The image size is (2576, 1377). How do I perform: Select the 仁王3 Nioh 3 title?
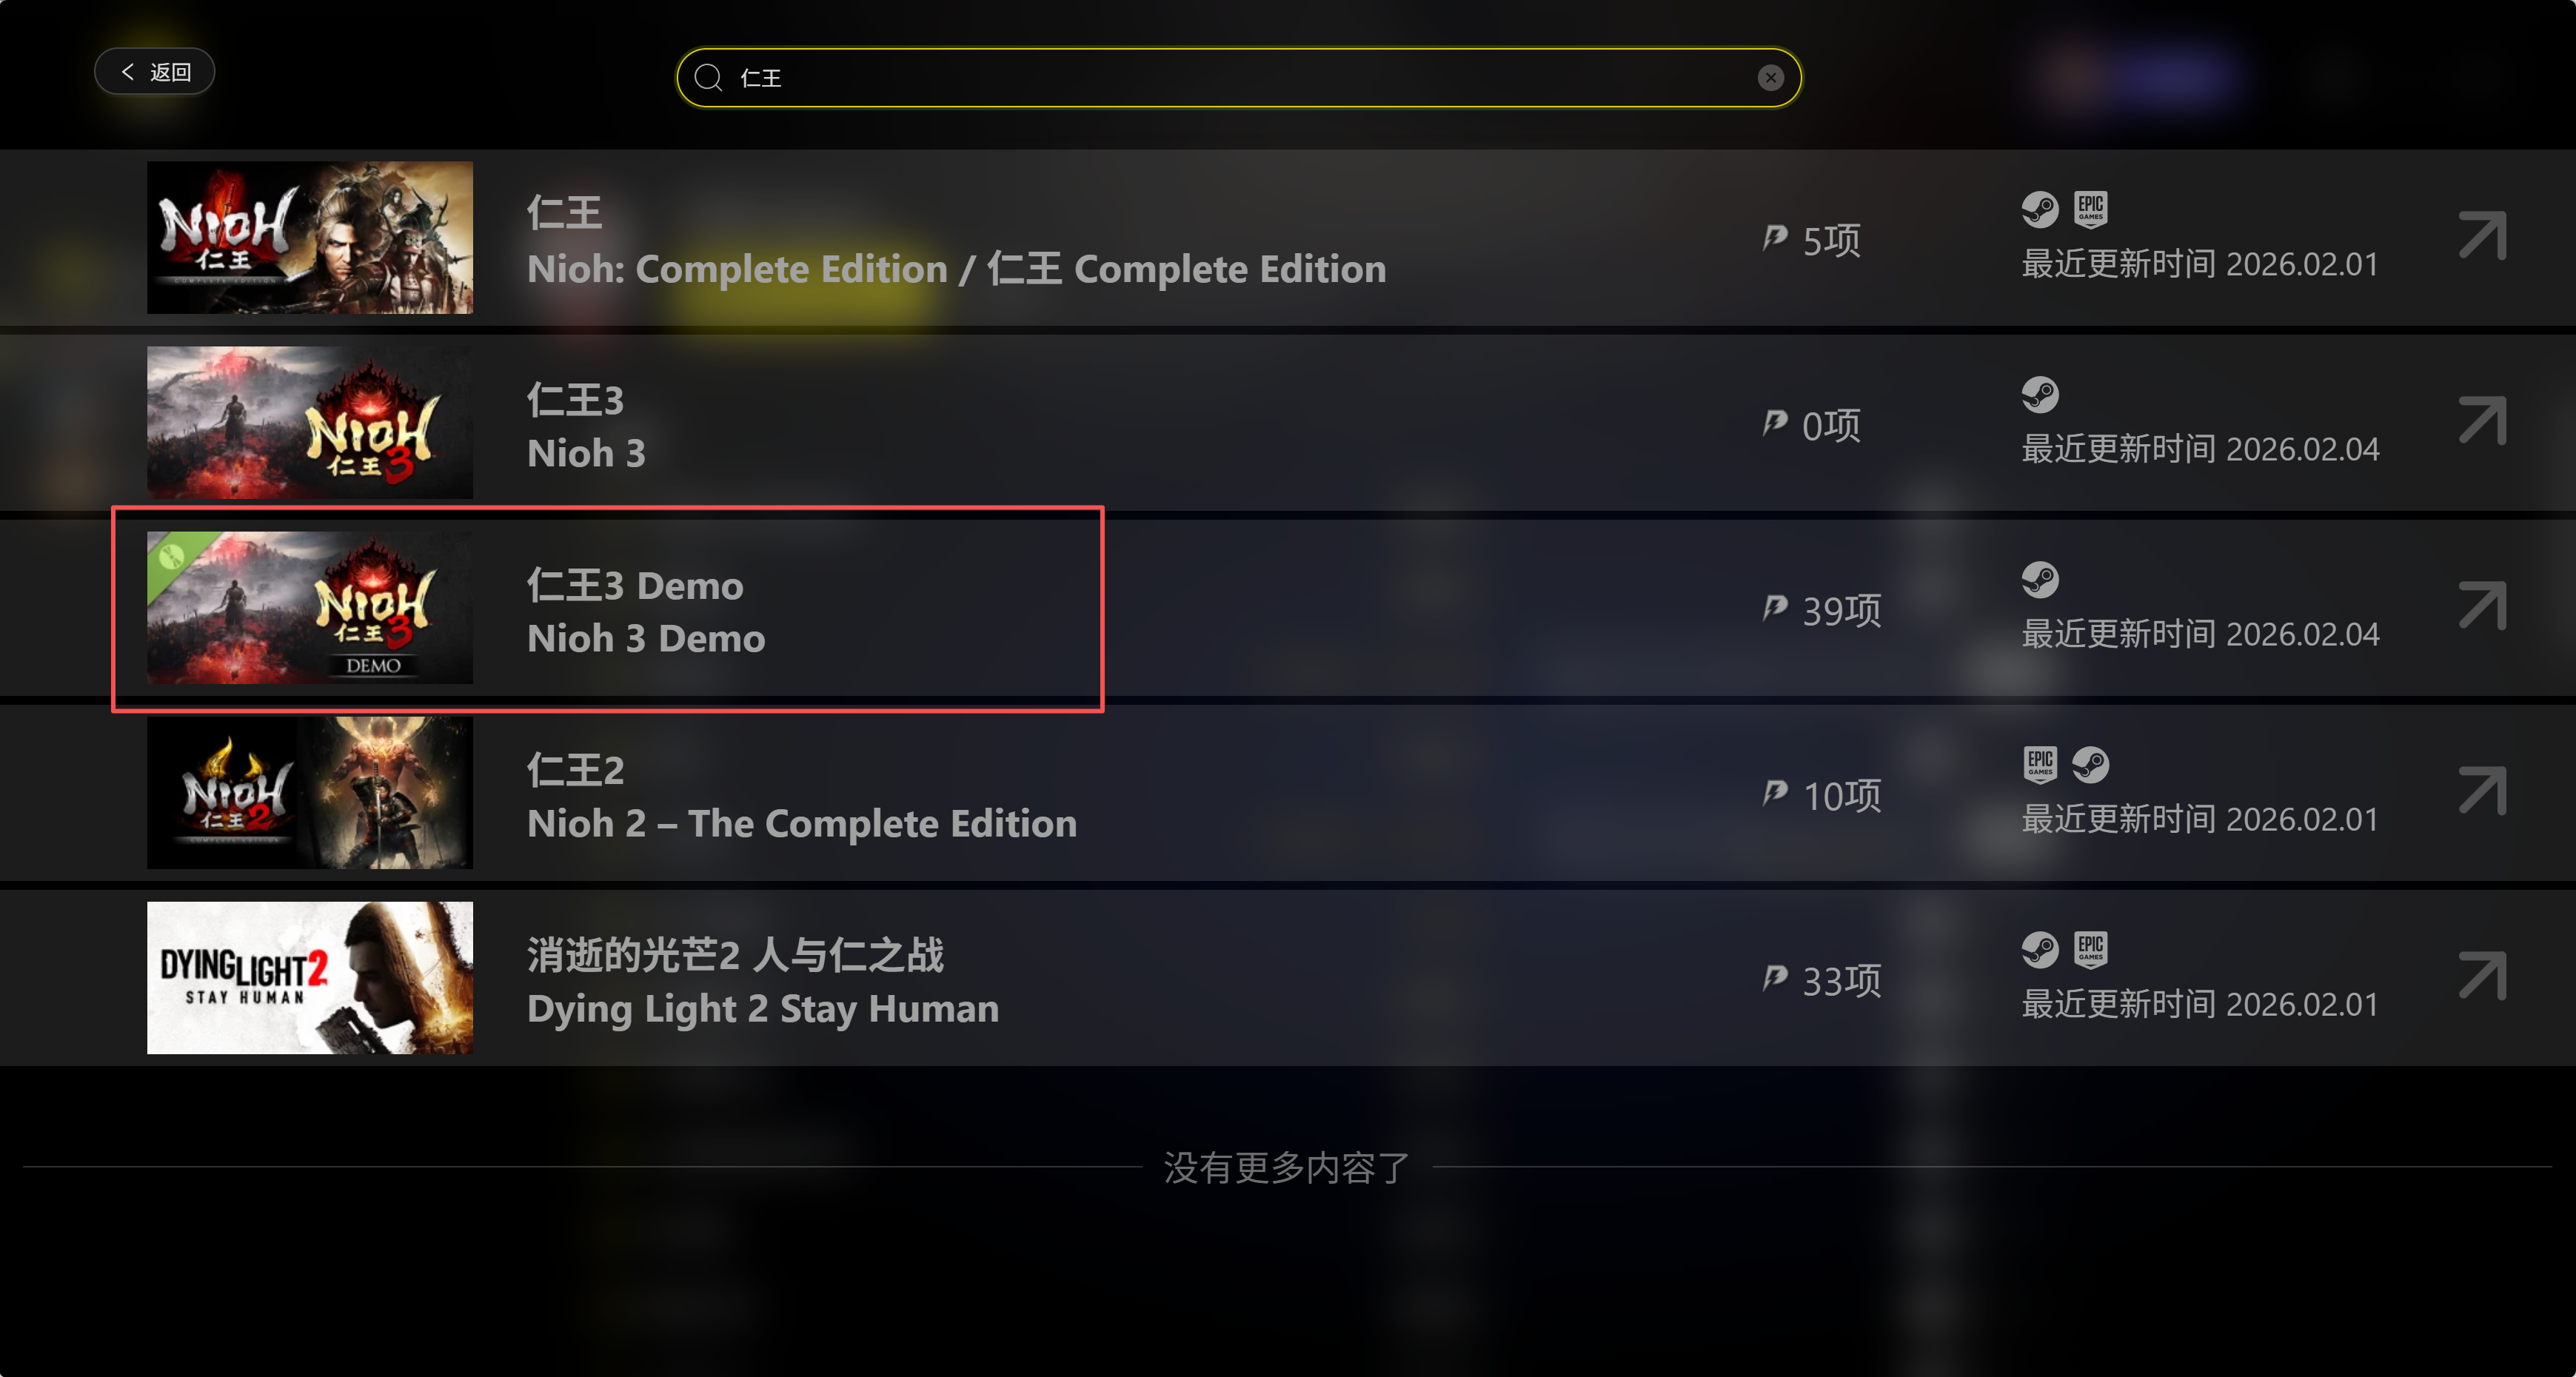click(x=587, y=426)
